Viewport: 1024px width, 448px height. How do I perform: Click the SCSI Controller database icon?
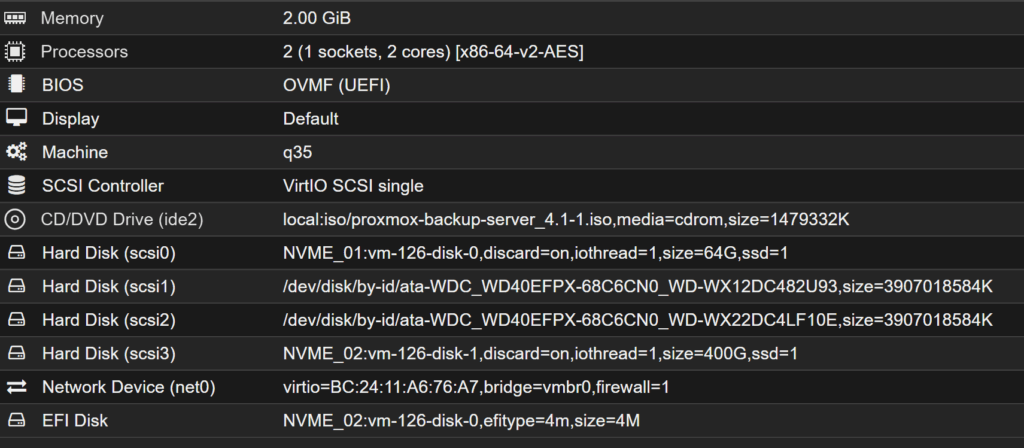[x=15, y=186]
